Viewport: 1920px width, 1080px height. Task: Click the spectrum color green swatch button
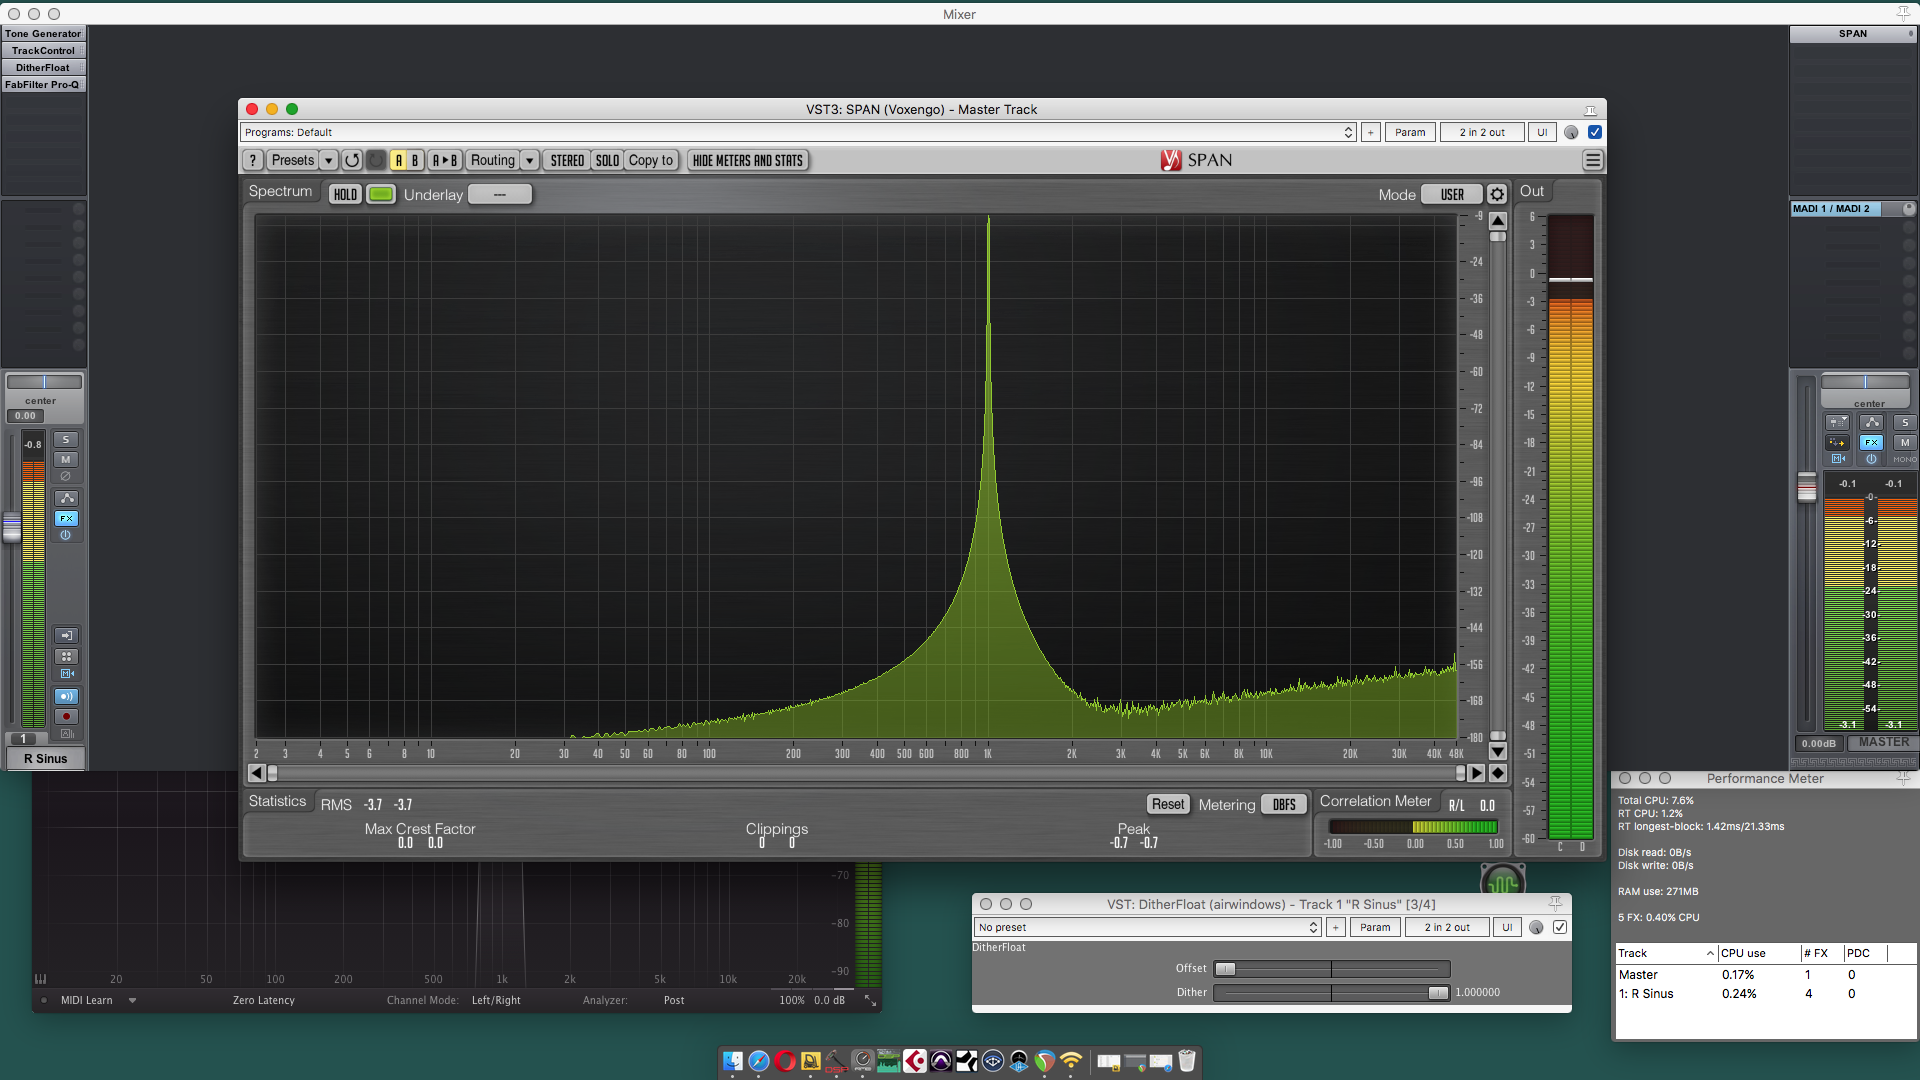380,195
